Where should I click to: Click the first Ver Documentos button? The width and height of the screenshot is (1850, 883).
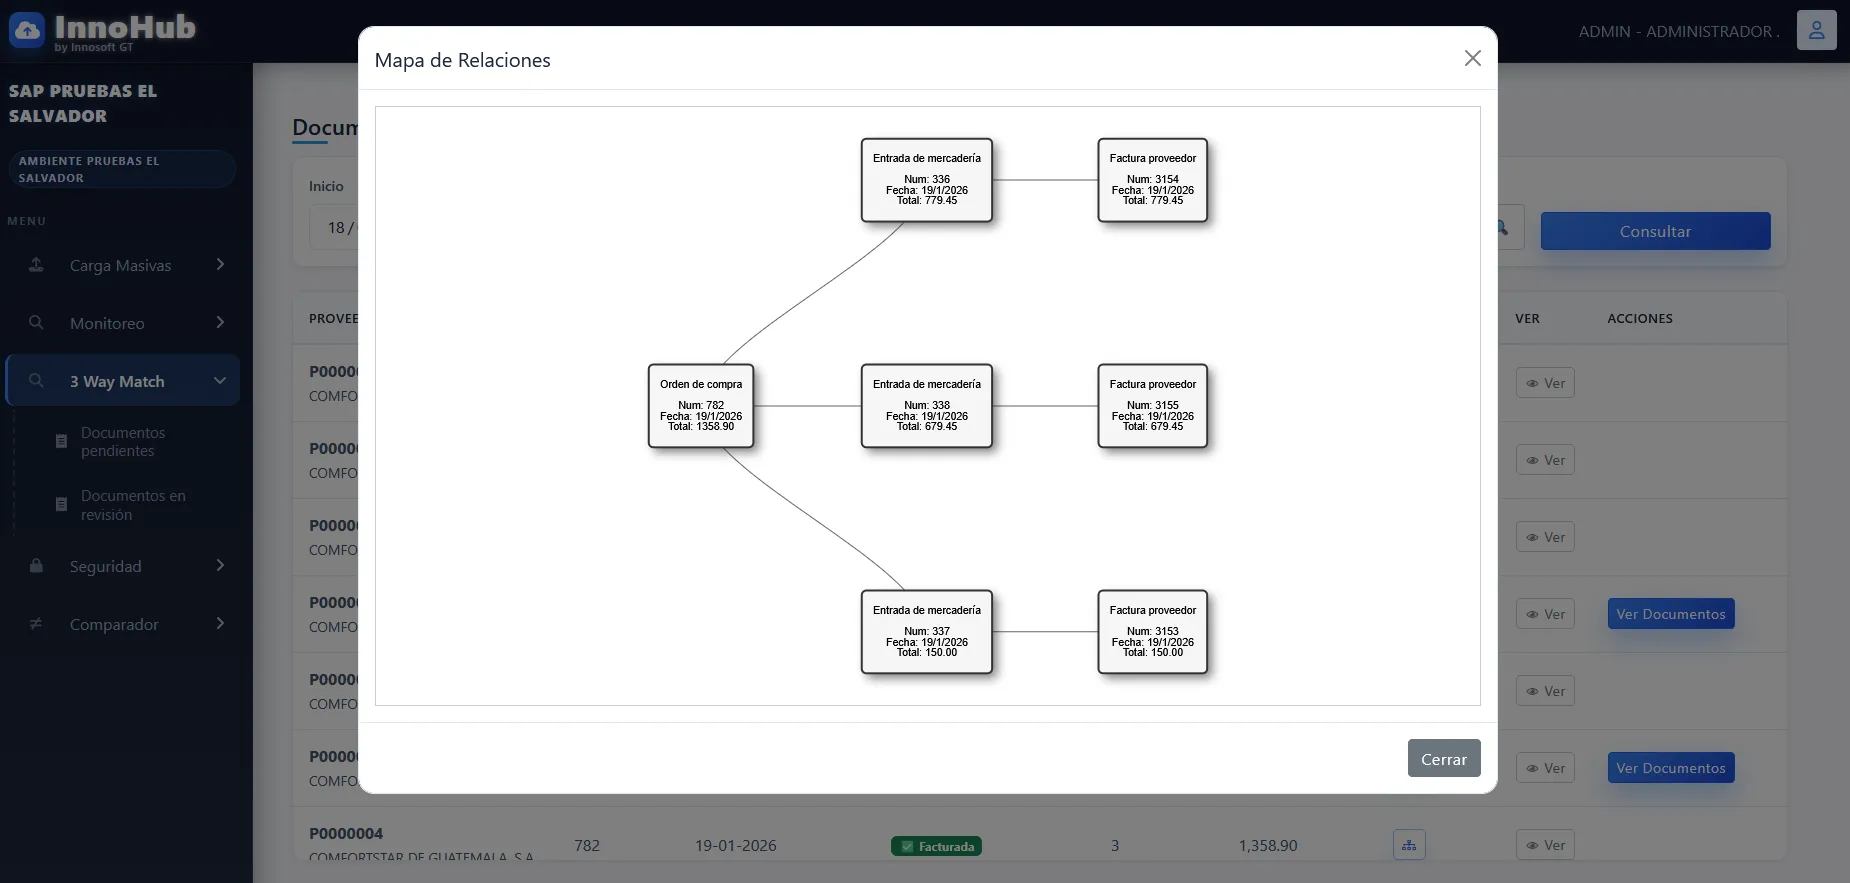click(x=1671, y=614)
